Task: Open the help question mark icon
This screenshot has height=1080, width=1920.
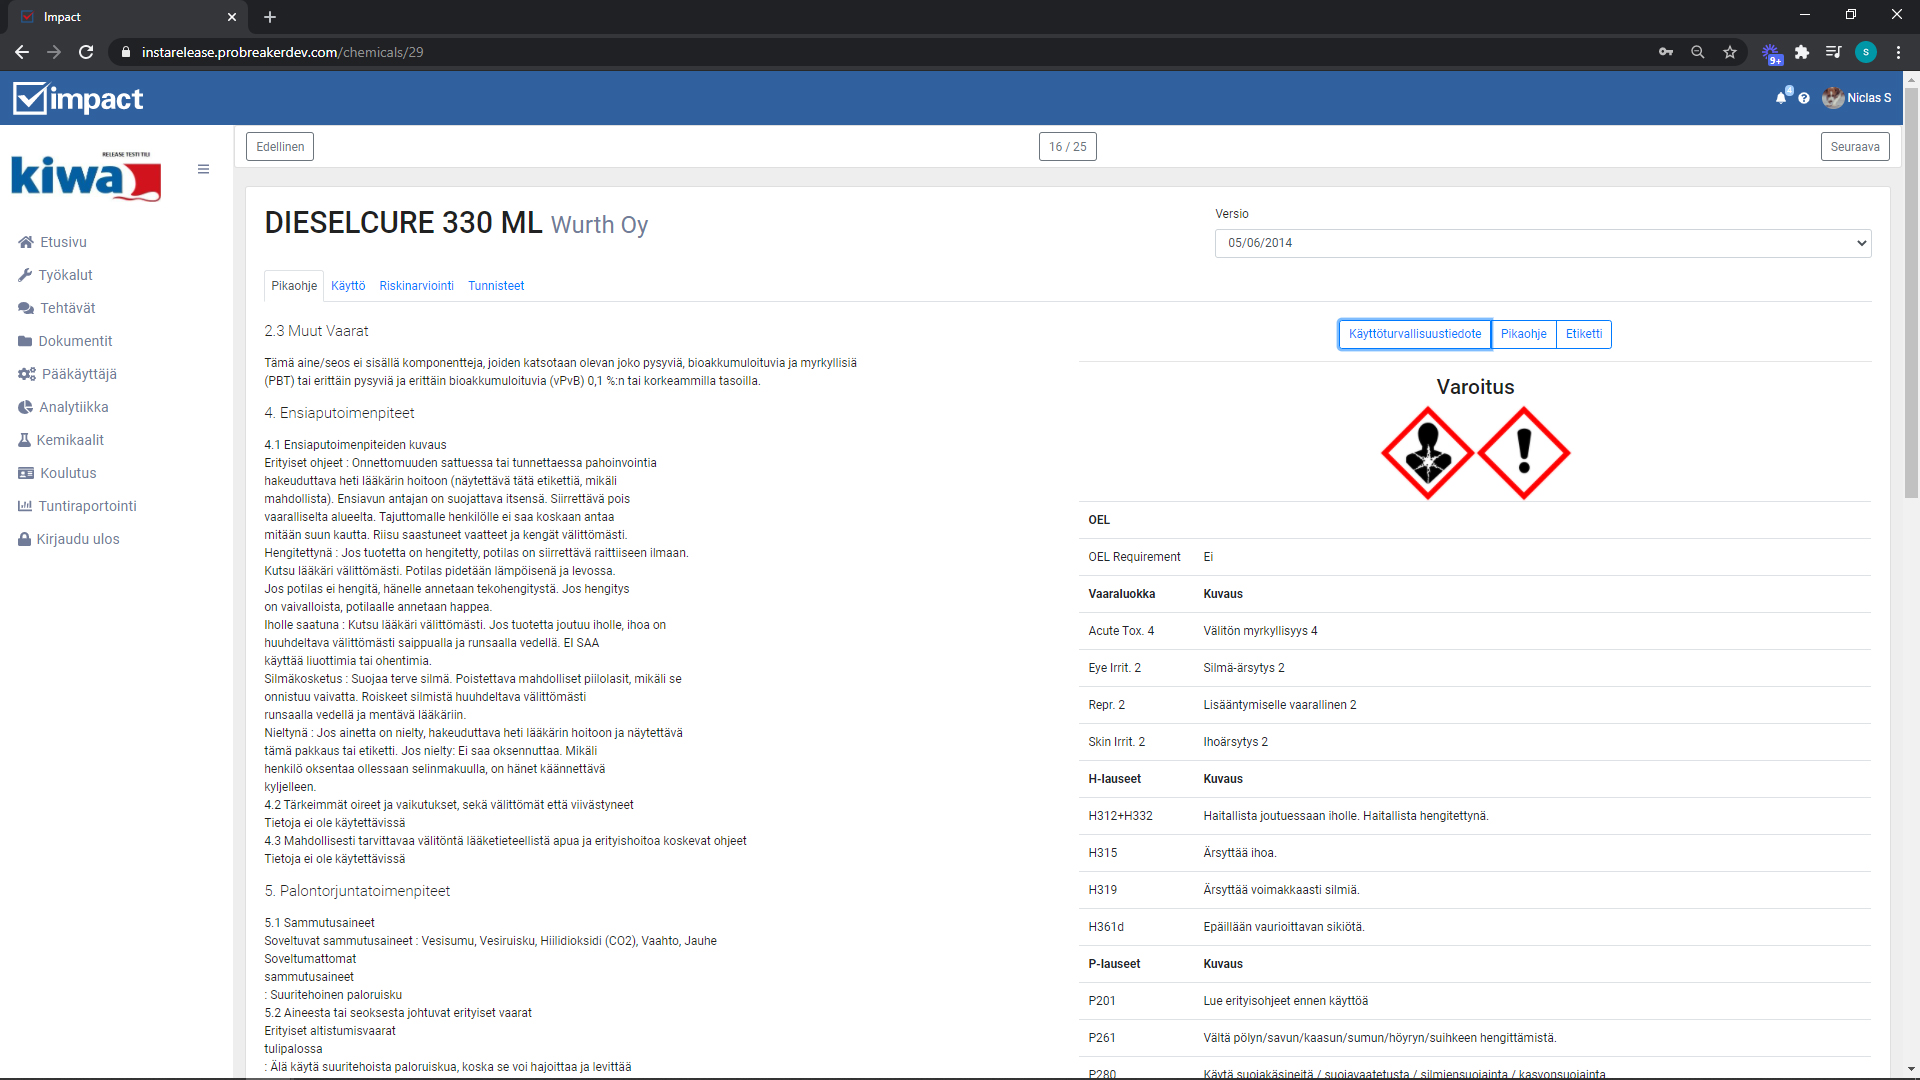Action: 1804,98
